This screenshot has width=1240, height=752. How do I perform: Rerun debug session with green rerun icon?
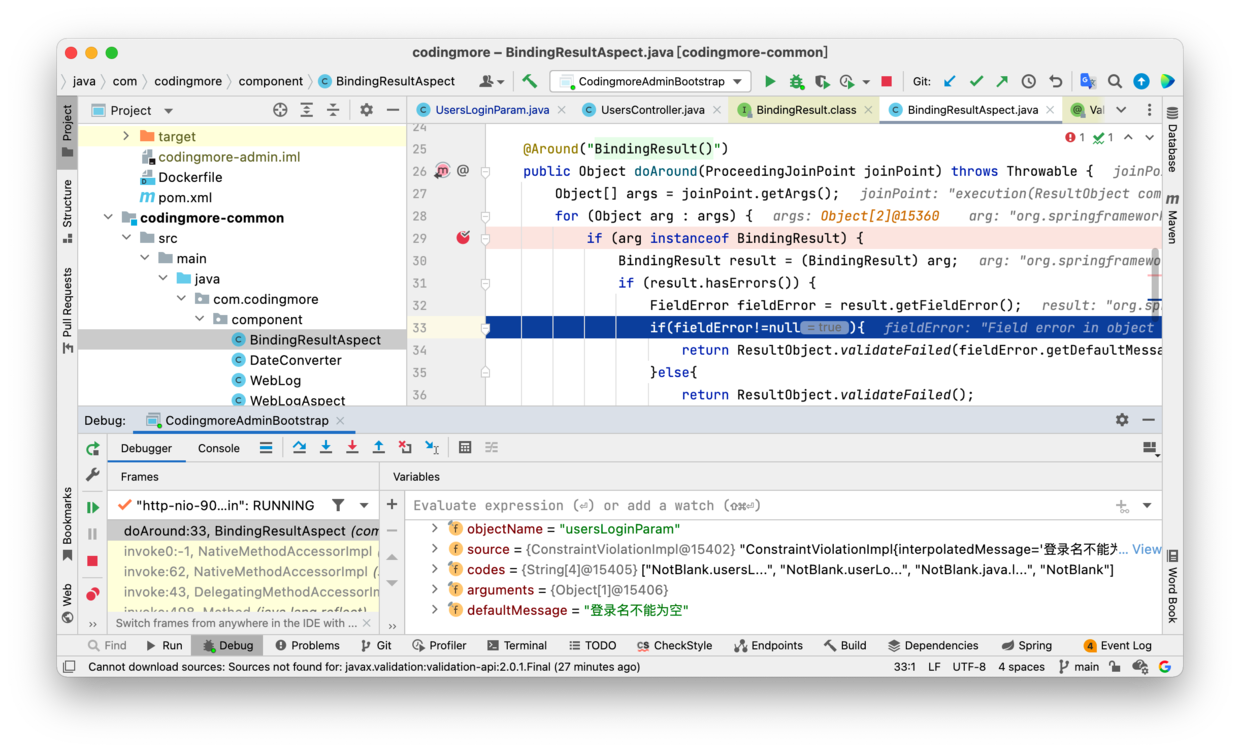(x=93, y=449)
